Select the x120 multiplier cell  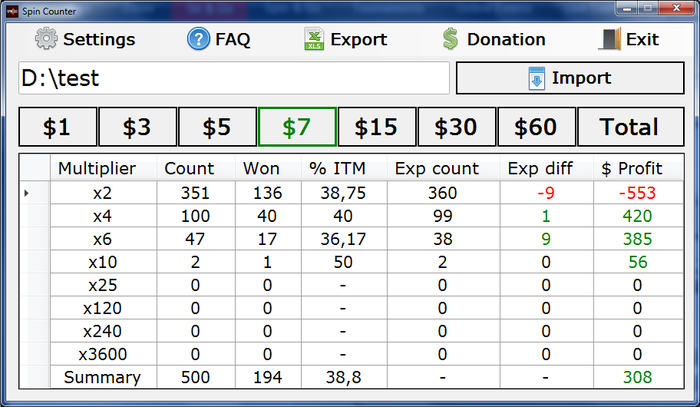pos(103,308)
